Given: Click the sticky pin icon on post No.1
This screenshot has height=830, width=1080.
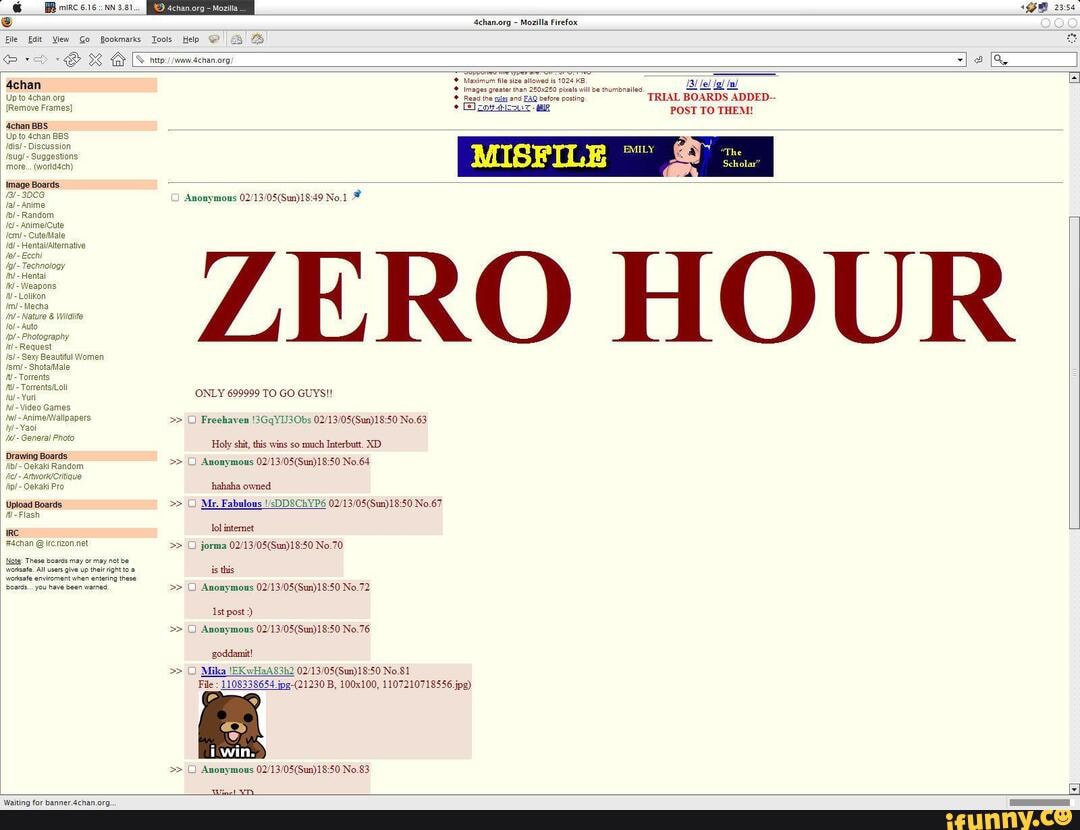Looking at the screenshot, I should [x=357, y=195].
